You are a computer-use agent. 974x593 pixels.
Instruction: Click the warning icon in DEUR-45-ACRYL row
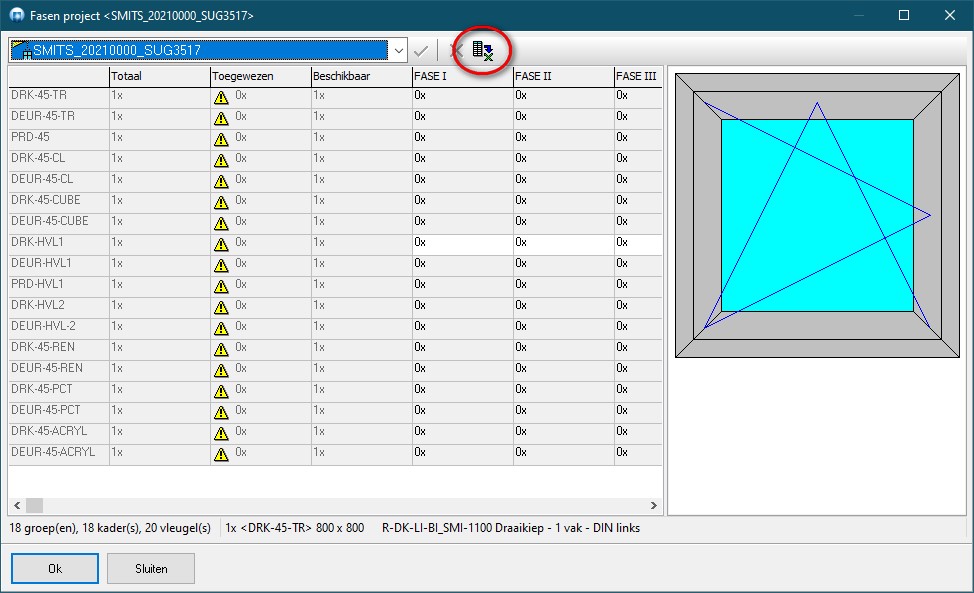point(221,455)
